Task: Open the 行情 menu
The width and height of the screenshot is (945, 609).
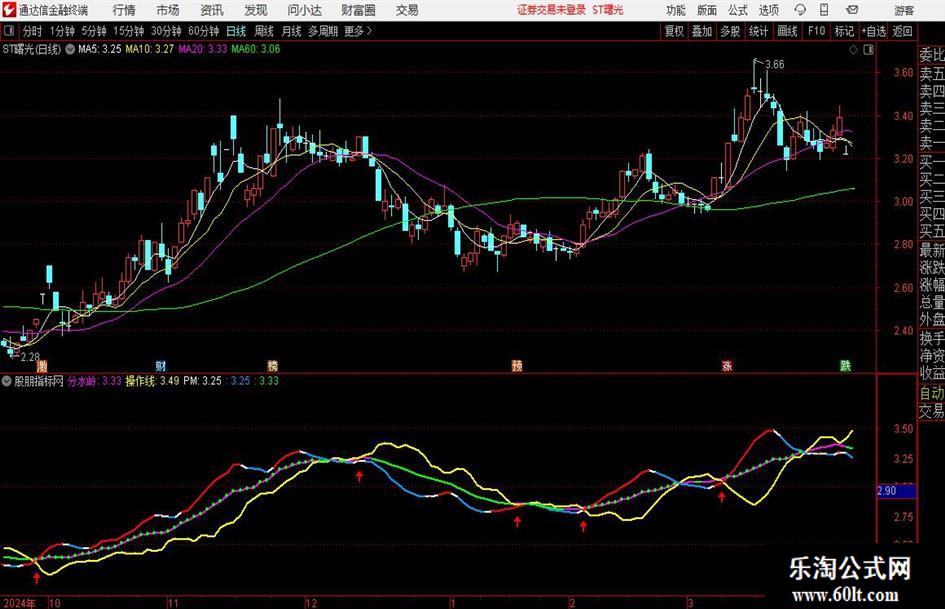Action: coord(124,10)
